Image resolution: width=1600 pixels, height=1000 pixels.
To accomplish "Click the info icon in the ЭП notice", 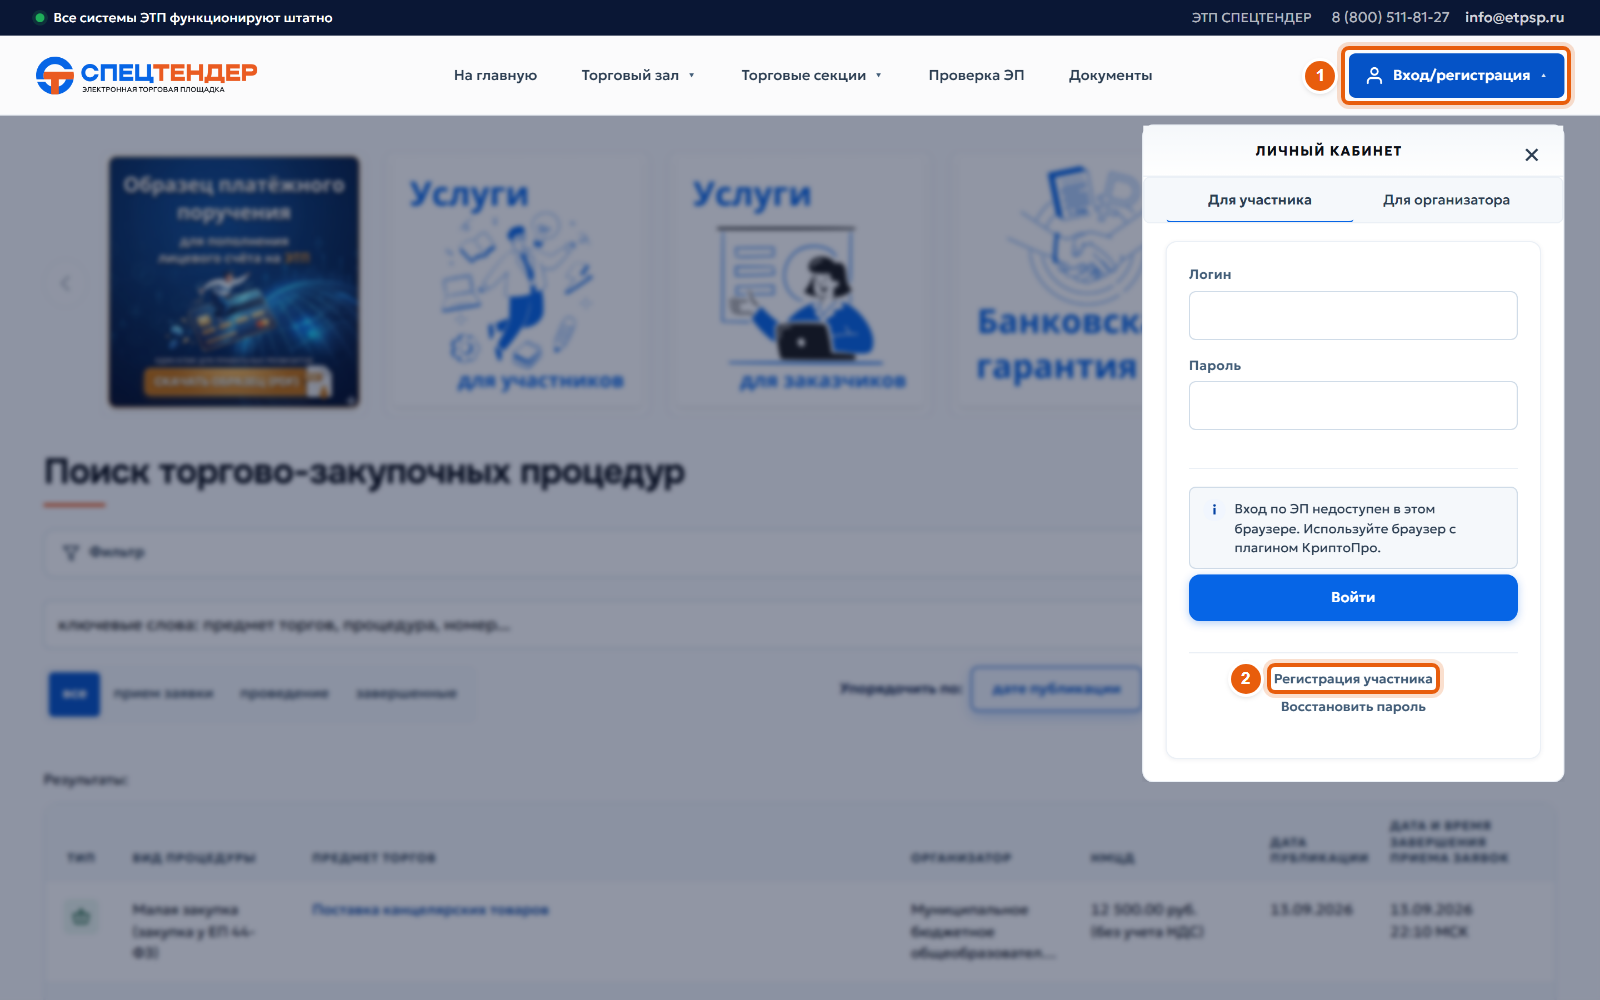I will 1214,509.
